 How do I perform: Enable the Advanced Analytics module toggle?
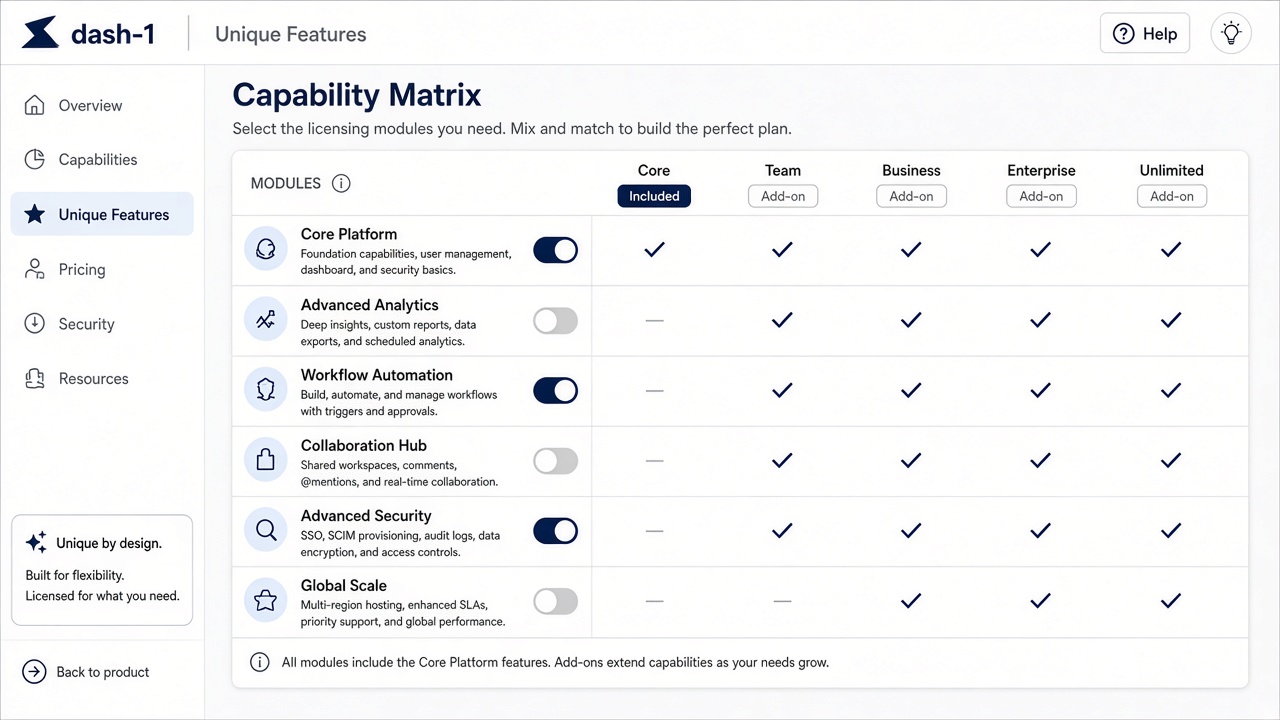[556, 320]
